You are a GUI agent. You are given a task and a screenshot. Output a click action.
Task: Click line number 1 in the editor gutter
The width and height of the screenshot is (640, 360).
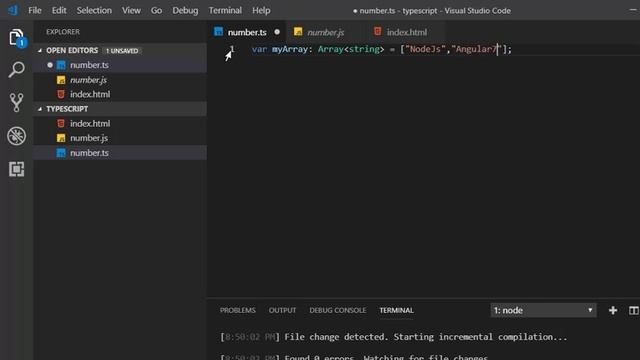tap(232, 49)
